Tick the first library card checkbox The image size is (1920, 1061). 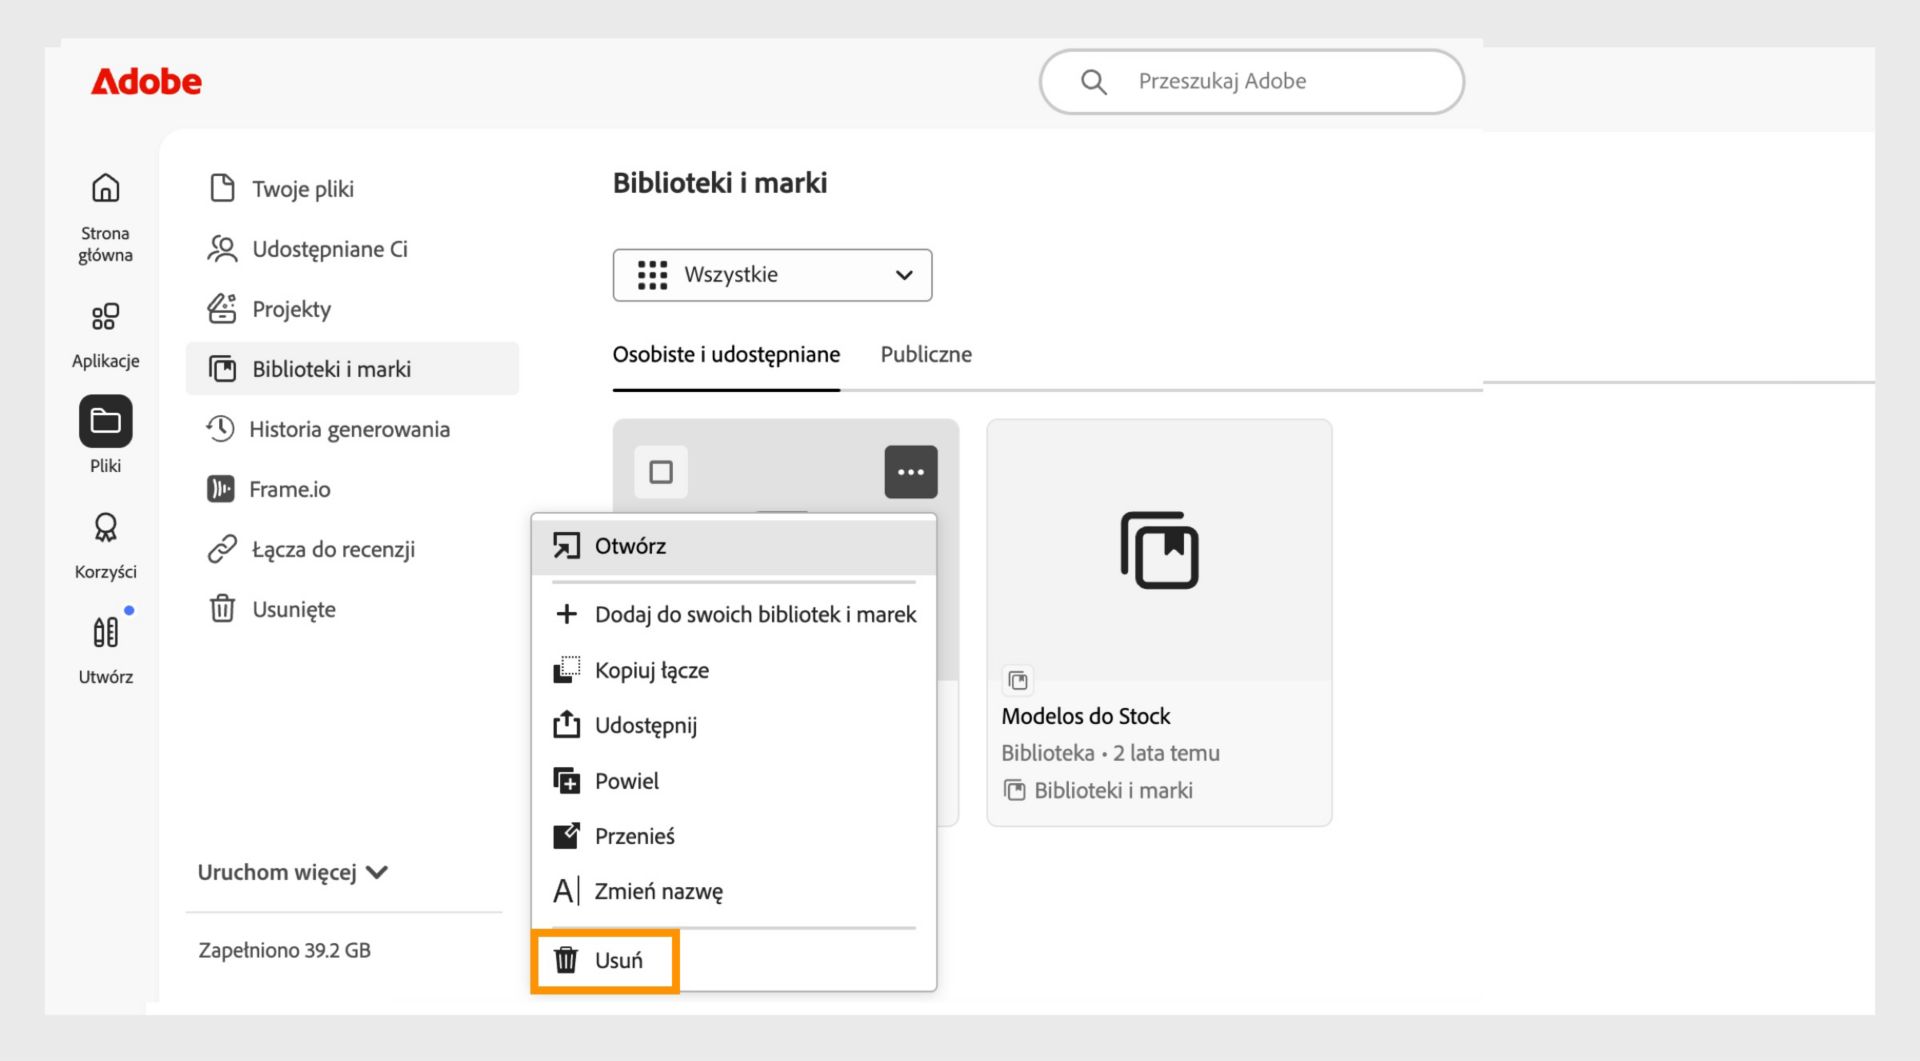pyautogui.click(x=661, y=472)
